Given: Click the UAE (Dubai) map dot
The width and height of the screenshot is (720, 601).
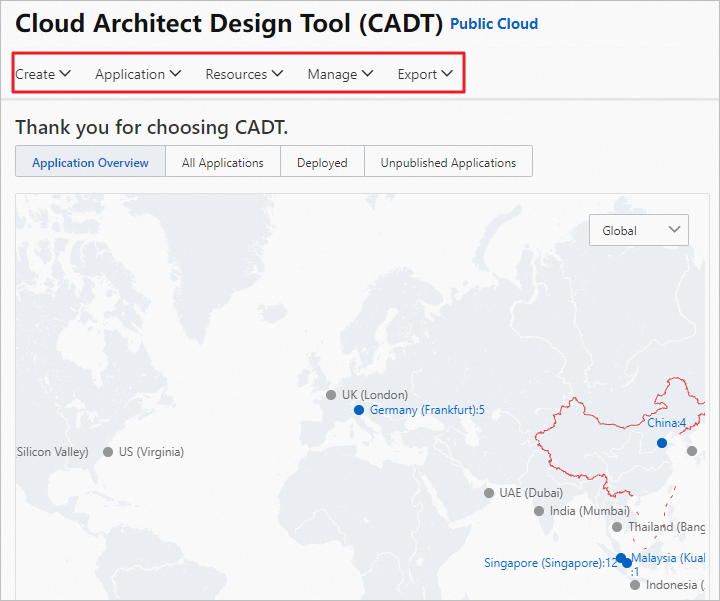Looking at the screenshot, I should (x=489, y=493).
